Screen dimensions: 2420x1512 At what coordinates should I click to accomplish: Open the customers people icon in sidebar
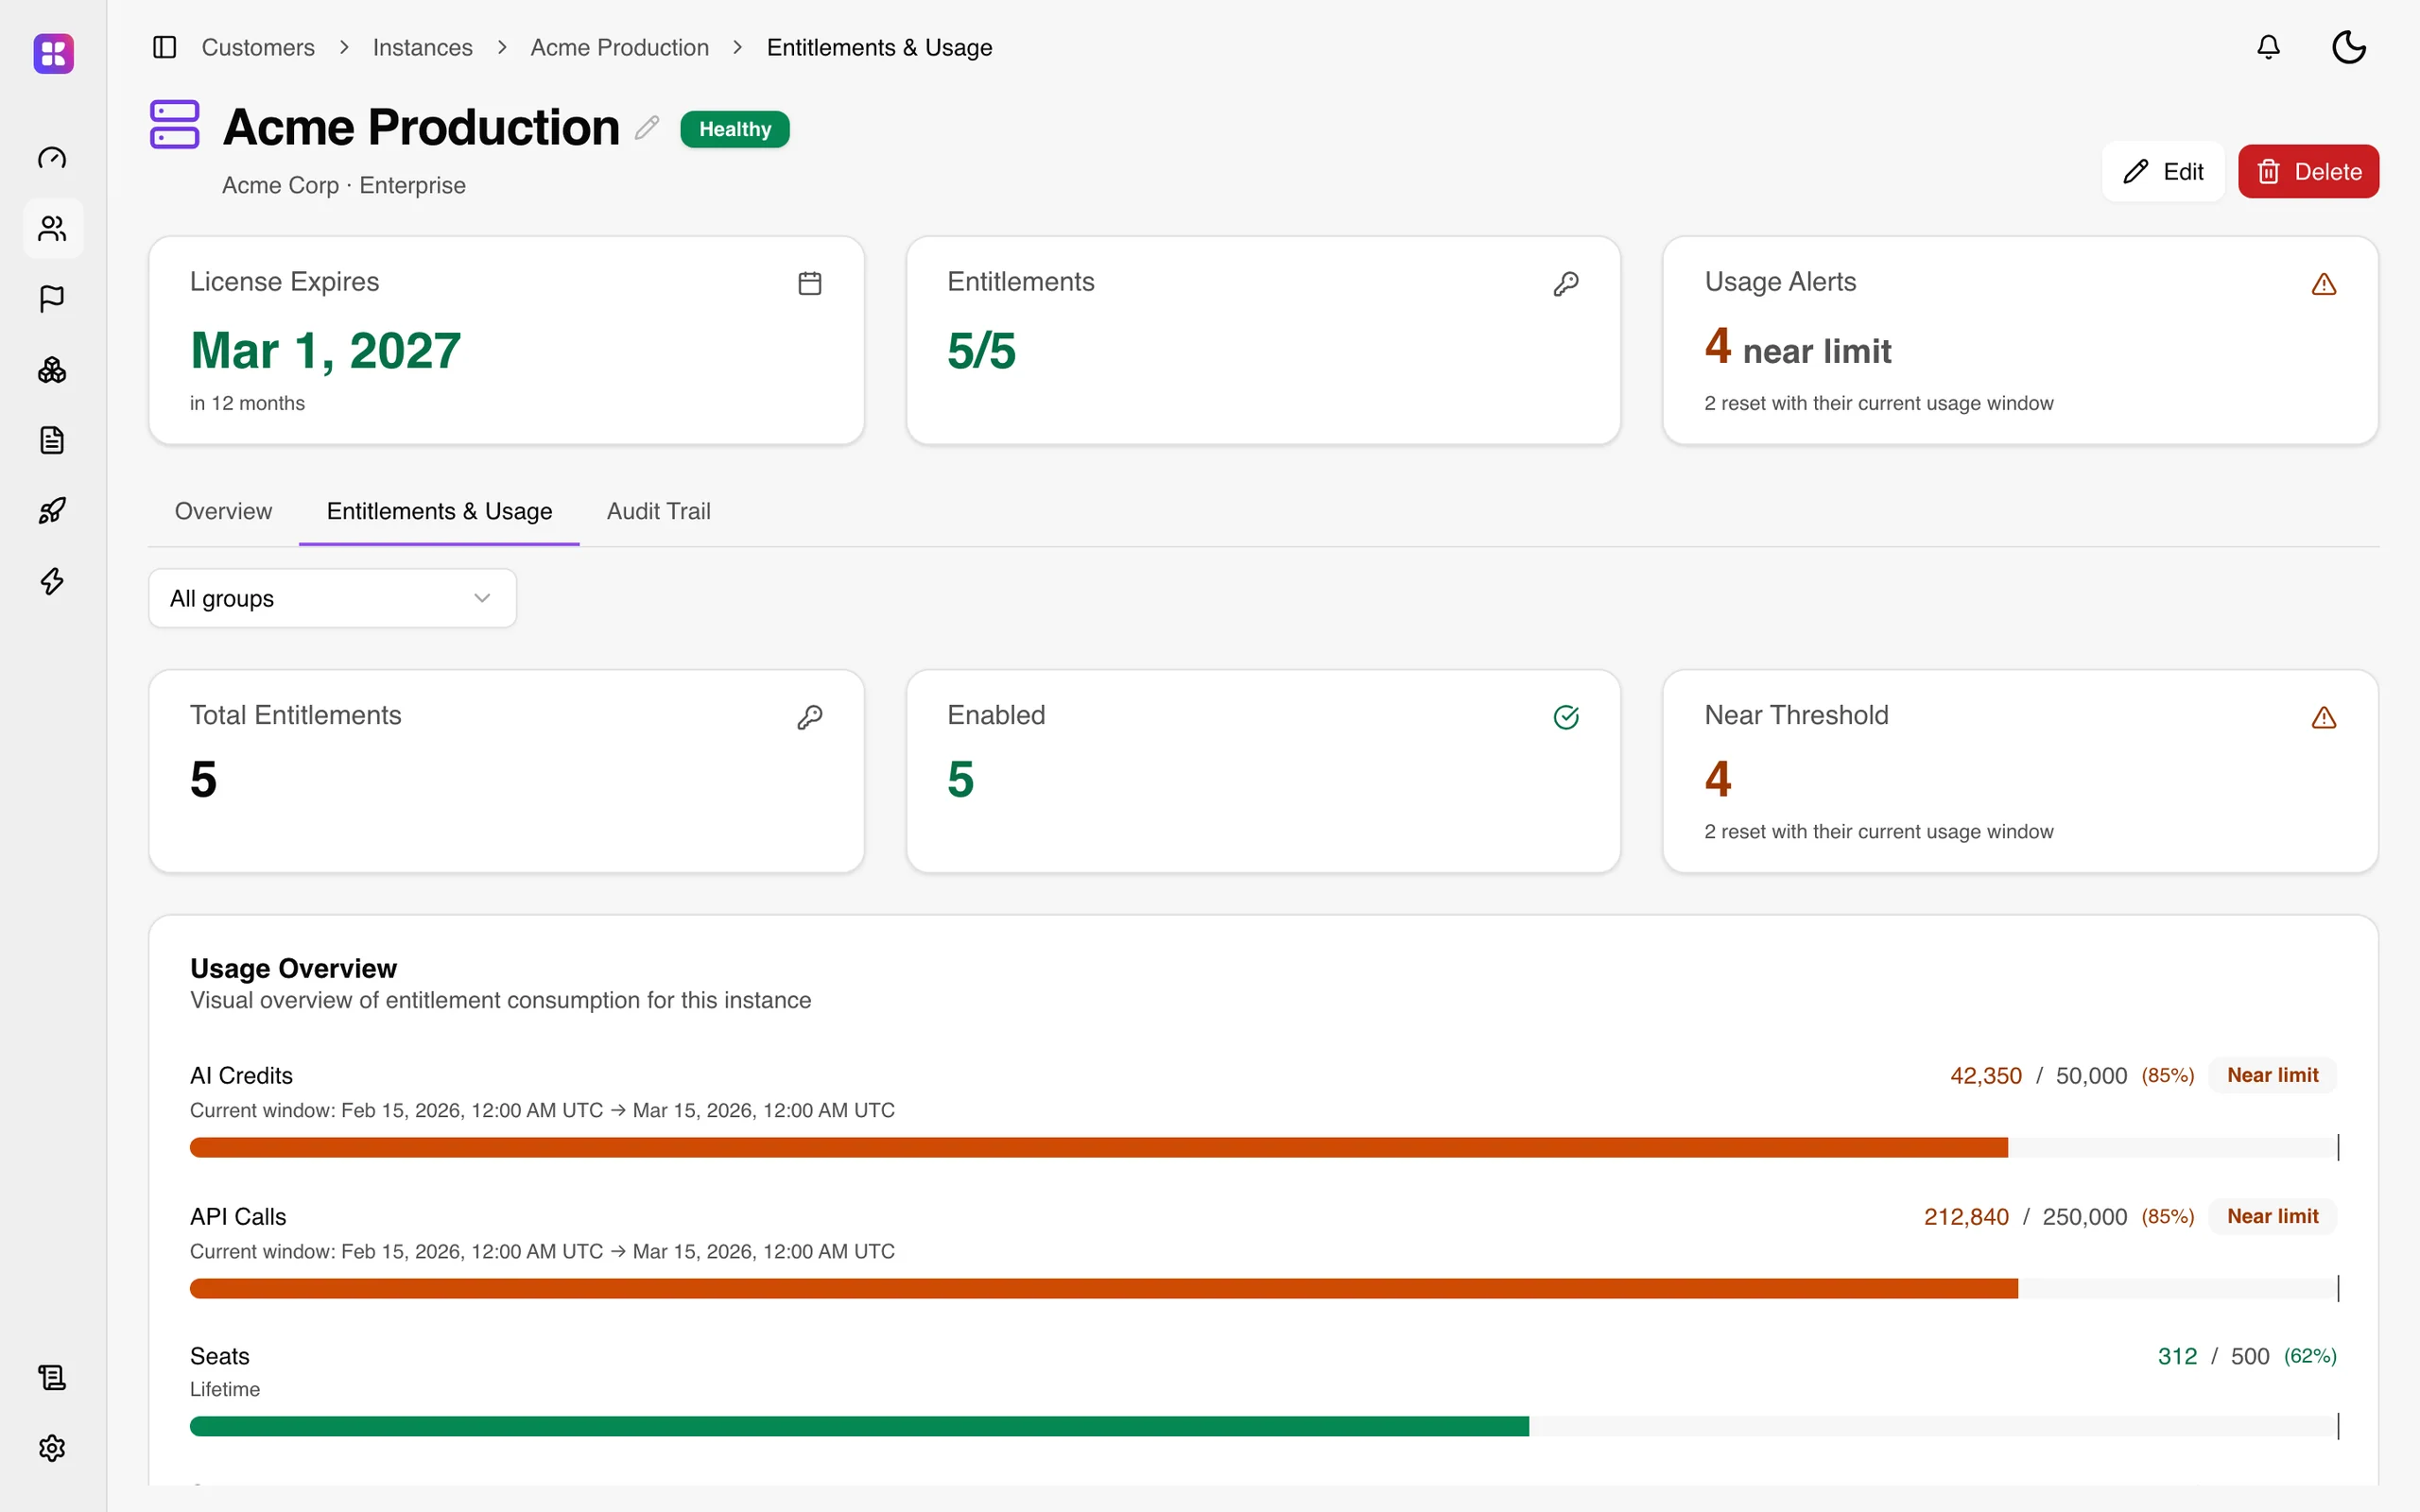click(x=52, y=229)
